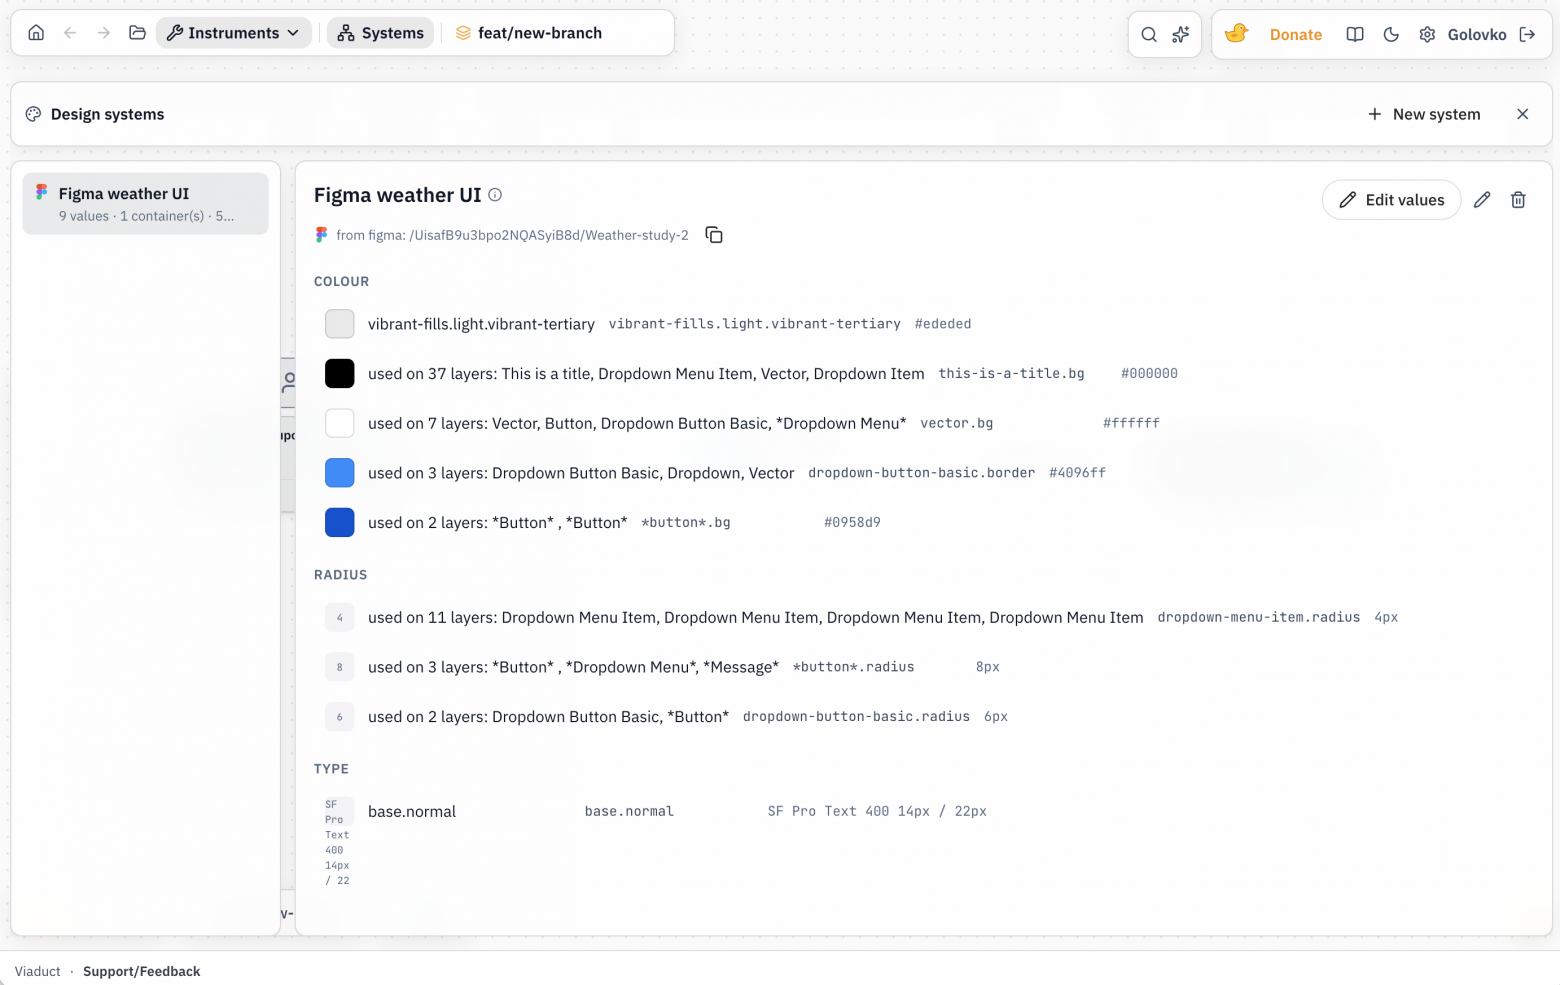Navigate forward with the right arrow
Screen dimensions: 1560x985
(x=104, y=33)
